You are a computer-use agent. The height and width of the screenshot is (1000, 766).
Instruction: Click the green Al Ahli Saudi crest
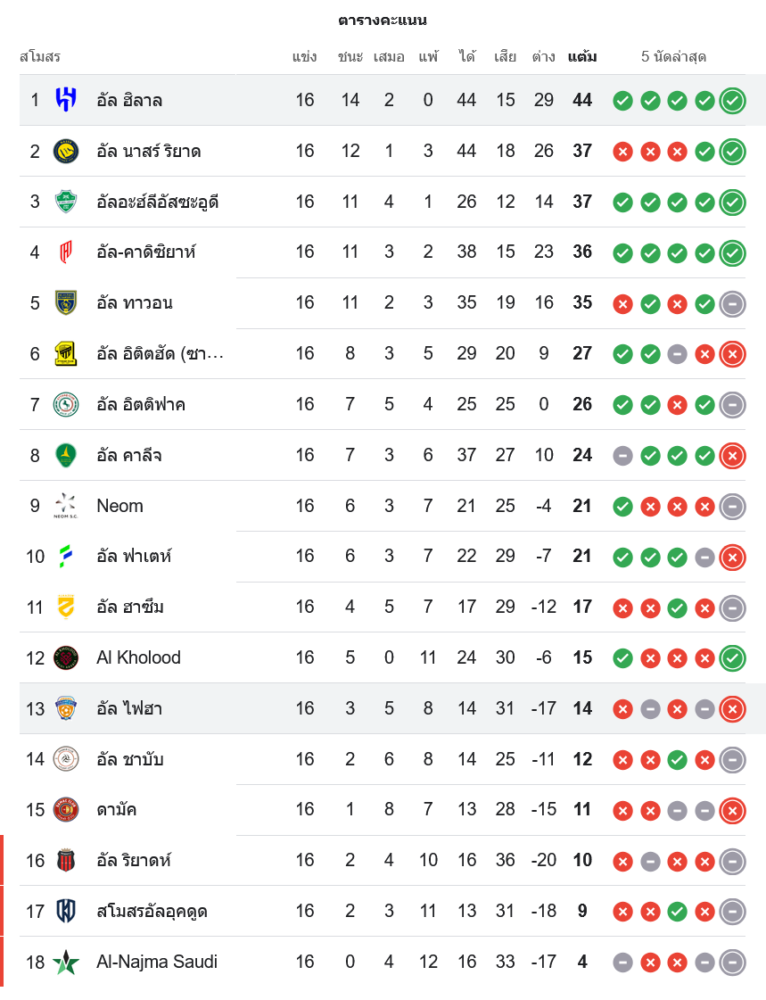(66, 202)
